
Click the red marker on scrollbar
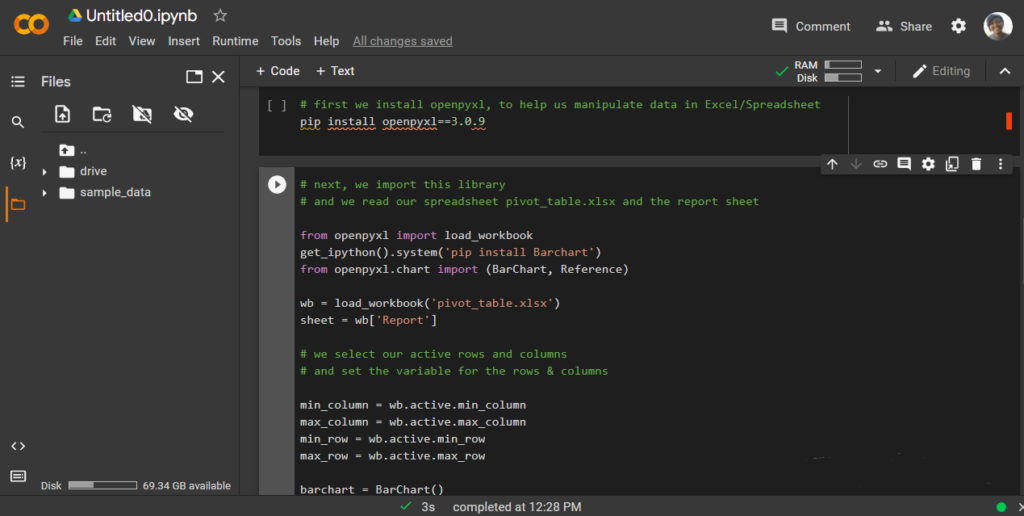tap(1009, 121)
